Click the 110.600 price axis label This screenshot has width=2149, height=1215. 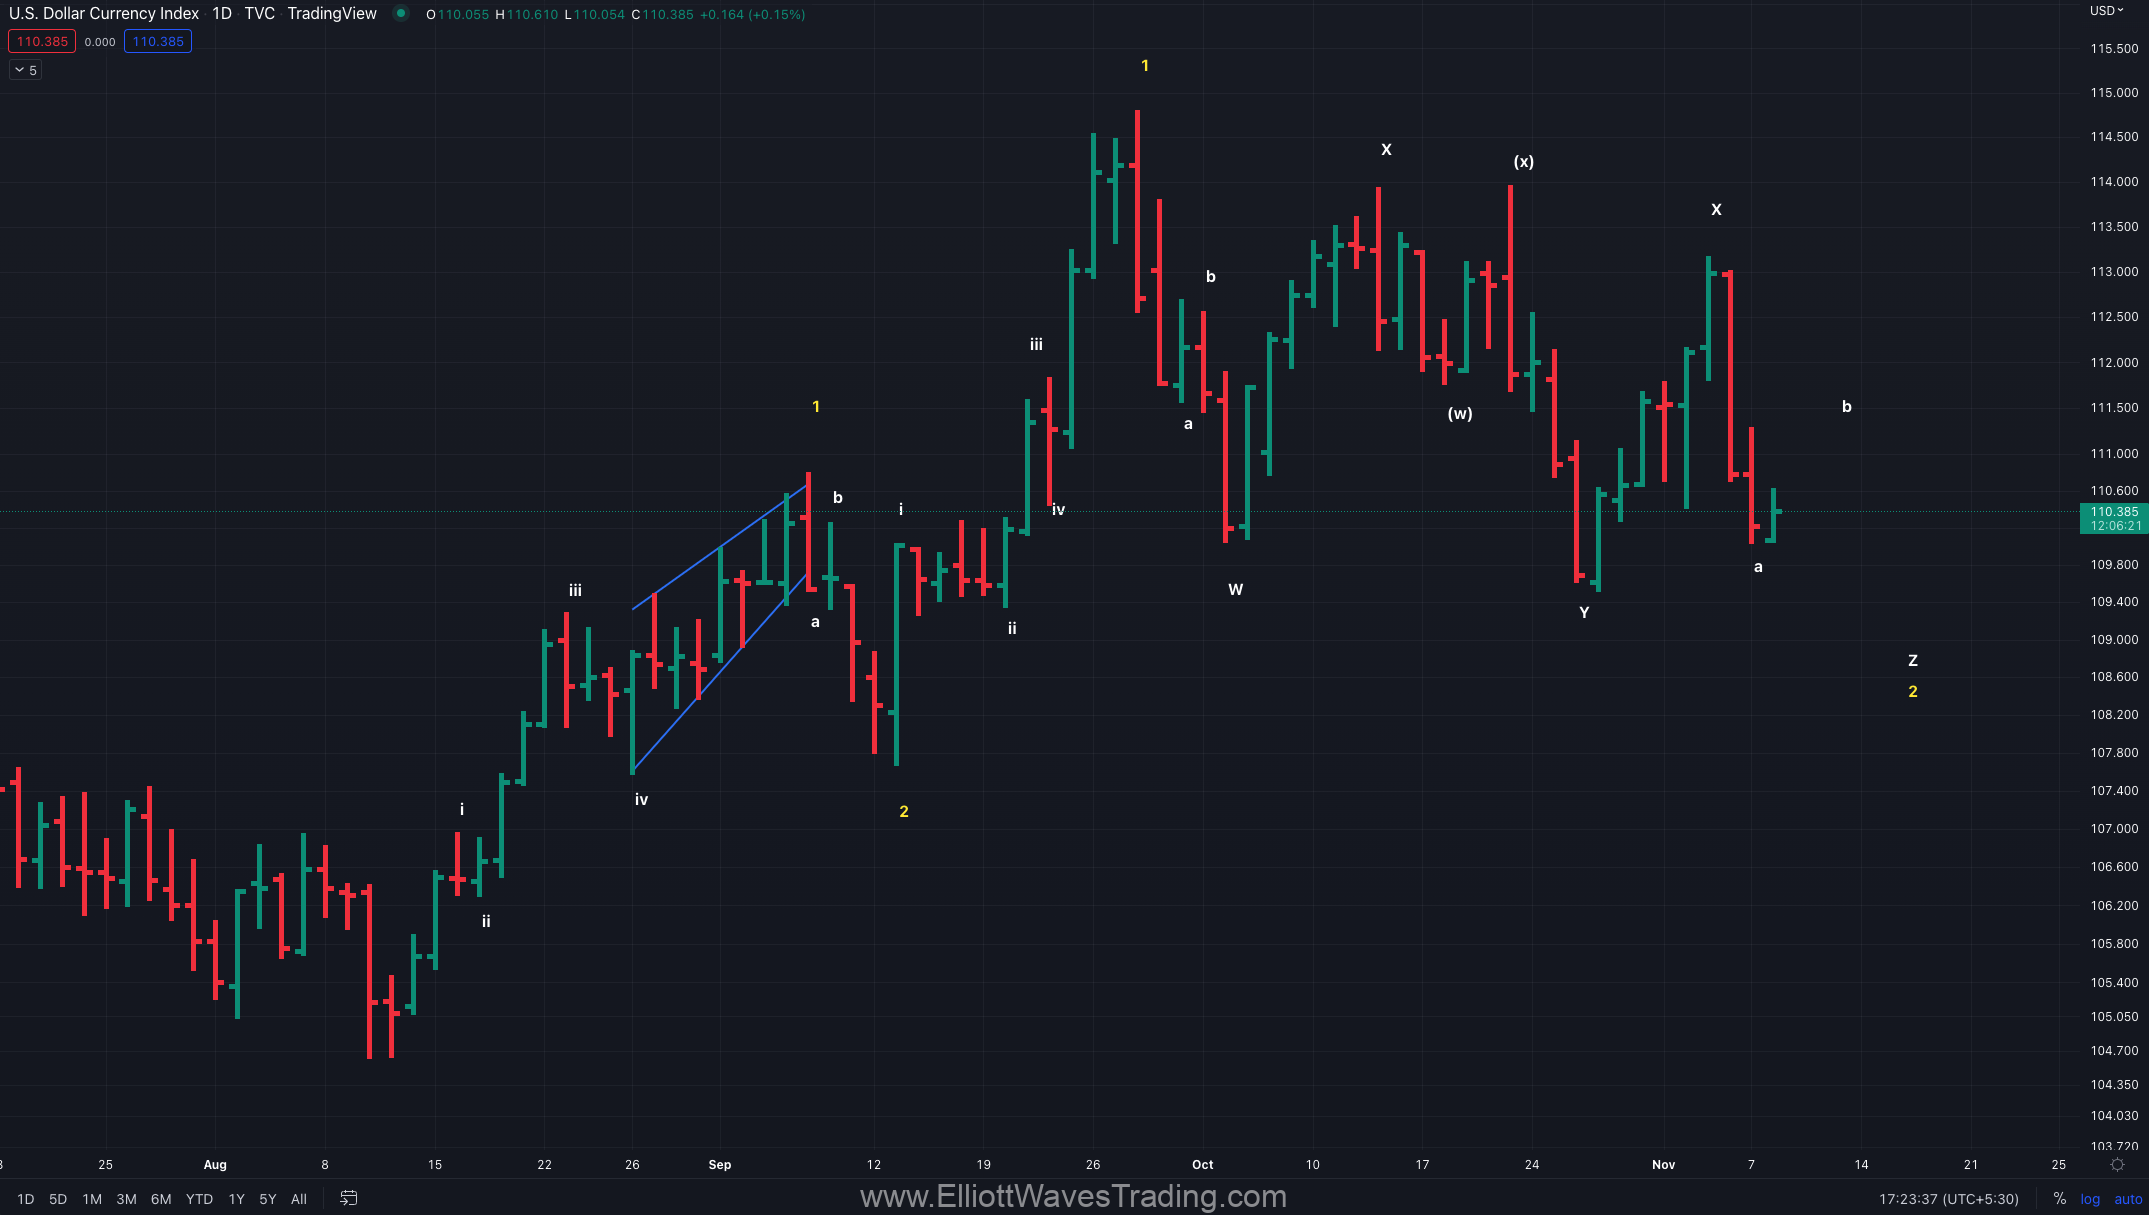tap(2114, 491)
